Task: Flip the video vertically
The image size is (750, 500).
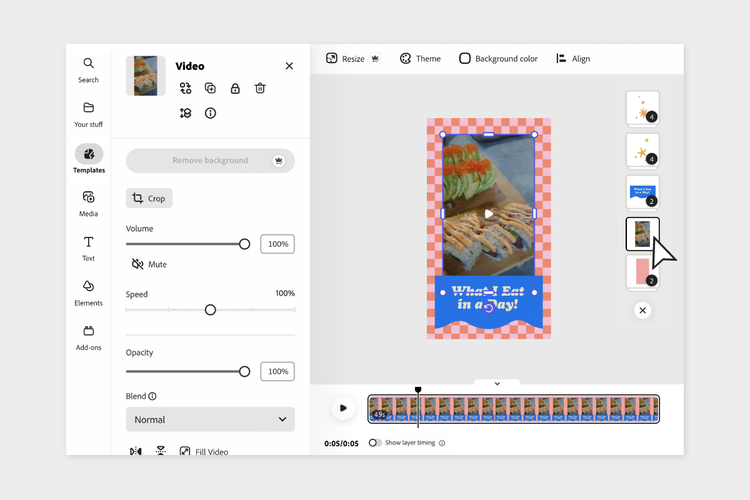Action: (161, 451)
